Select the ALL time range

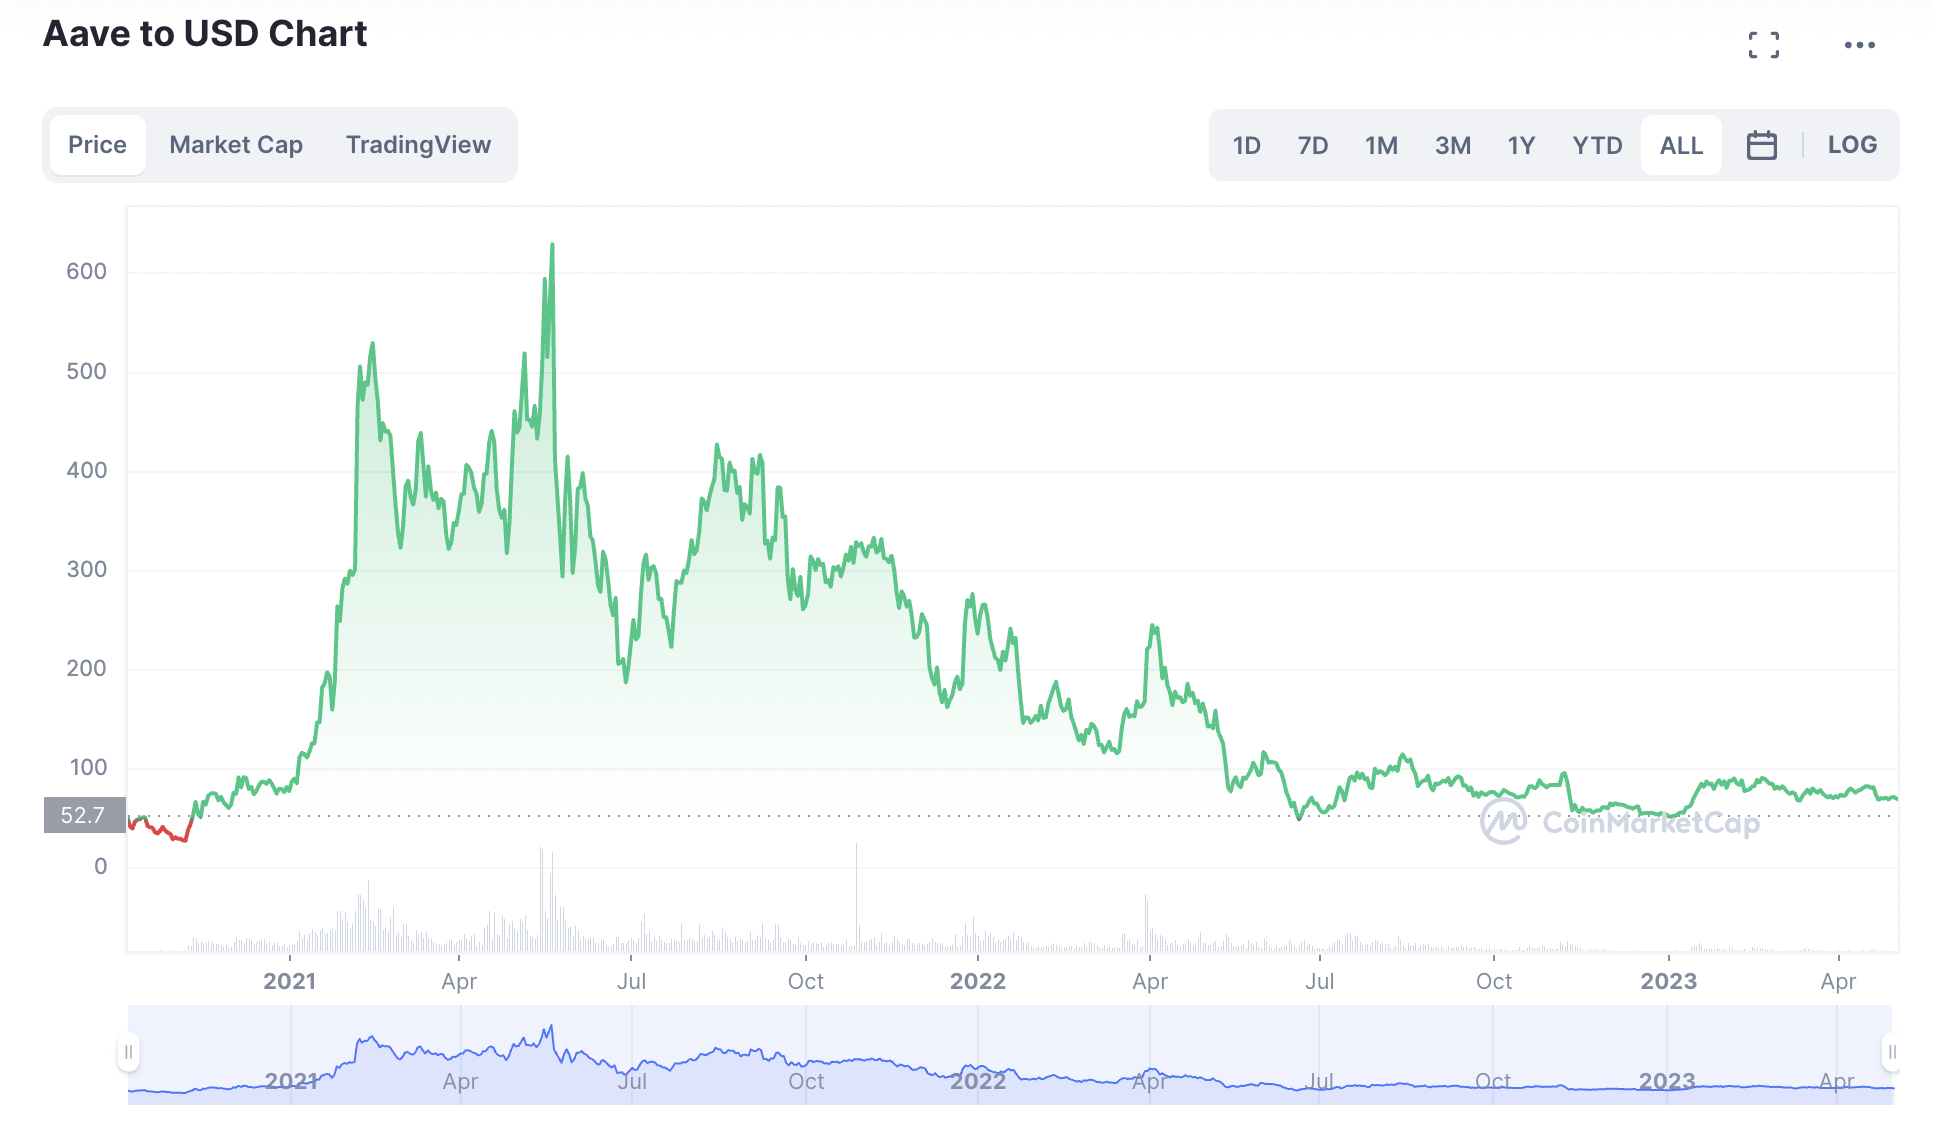pos(1681,146)
